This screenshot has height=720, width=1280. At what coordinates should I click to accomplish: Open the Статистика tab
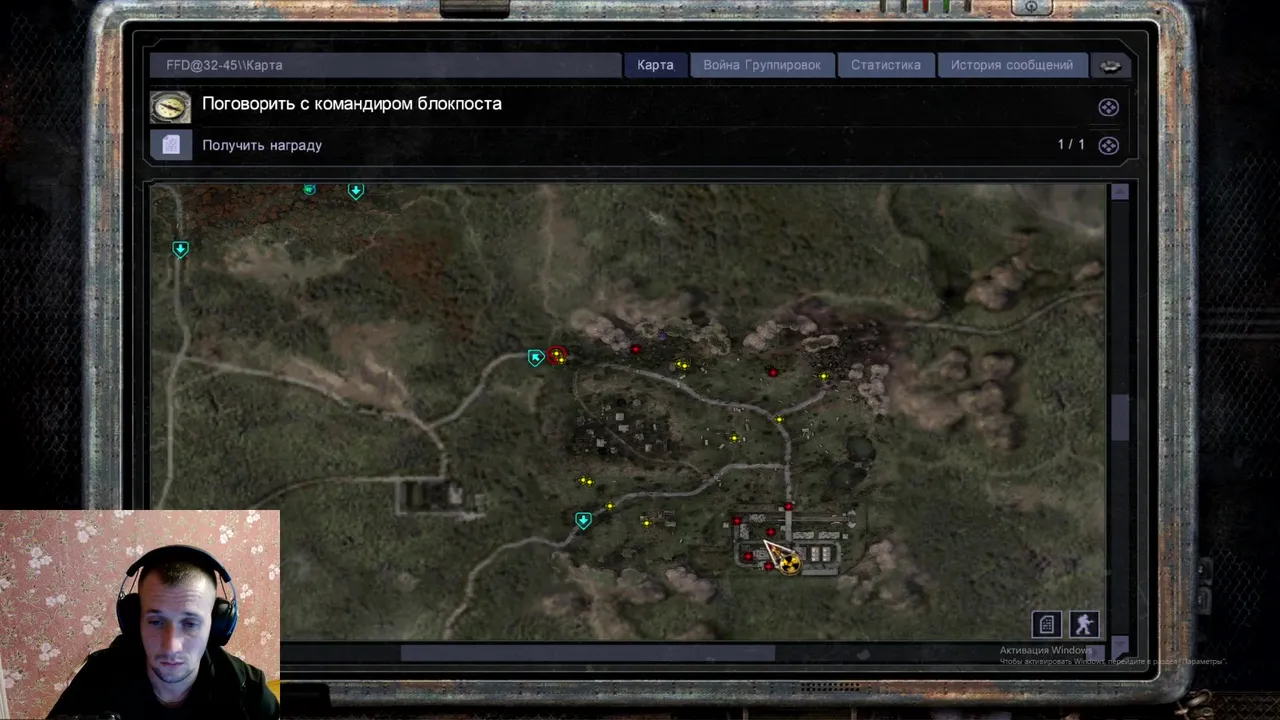tap(886, 65)
